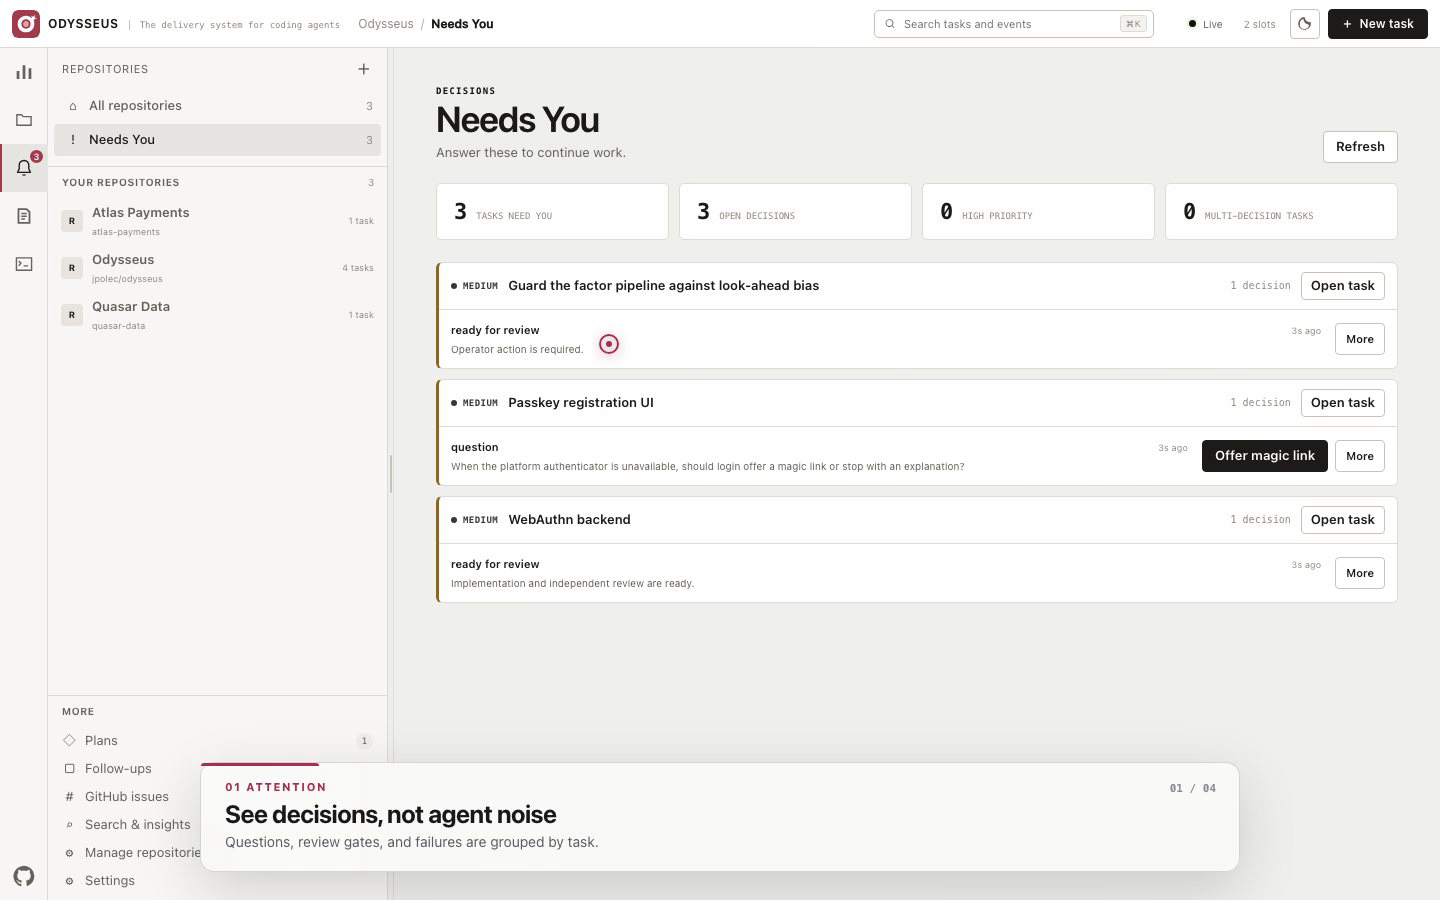
Task: Click the Plans diamond icon
Action: coord(69,740)
